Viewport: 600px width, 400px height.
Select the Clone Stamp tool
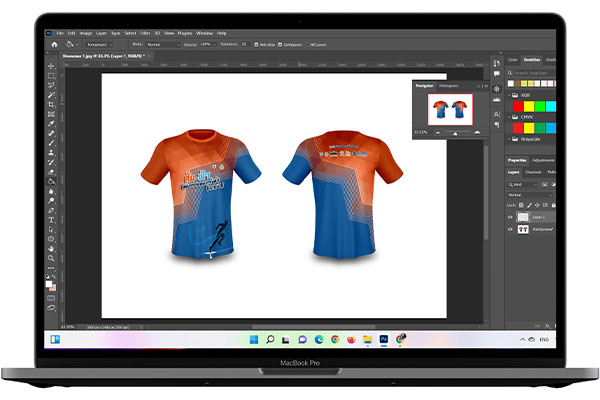point(51,152)
